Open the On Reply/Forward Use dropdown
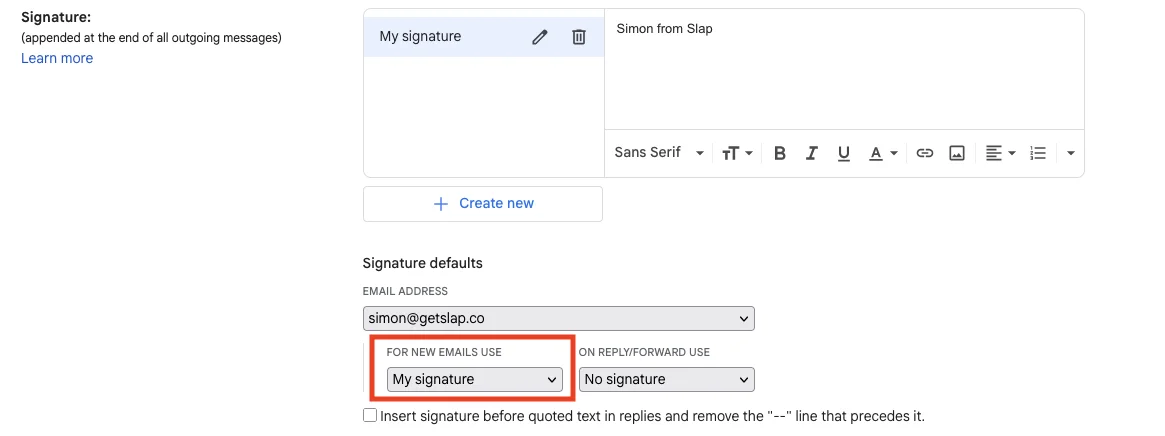The height and width of the screenshot is (436, 1165). coord(666,380)
